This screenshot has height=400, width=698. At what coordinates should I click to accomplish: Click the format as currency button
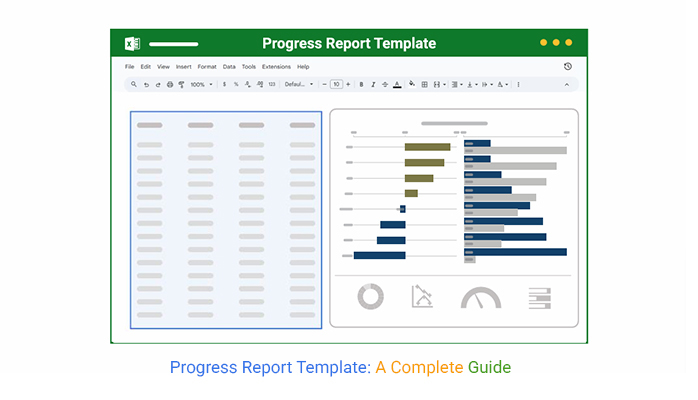pyautogui.click(x=224, y=85)
